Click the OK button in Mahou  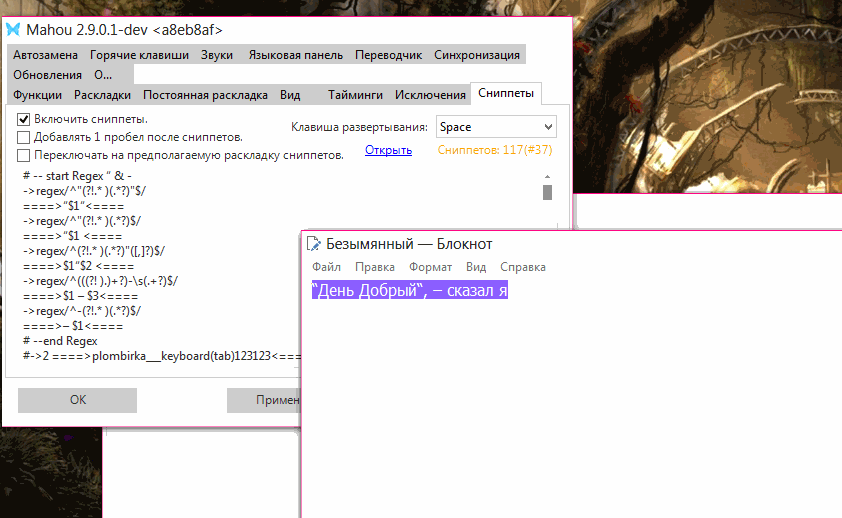(77, 400)
